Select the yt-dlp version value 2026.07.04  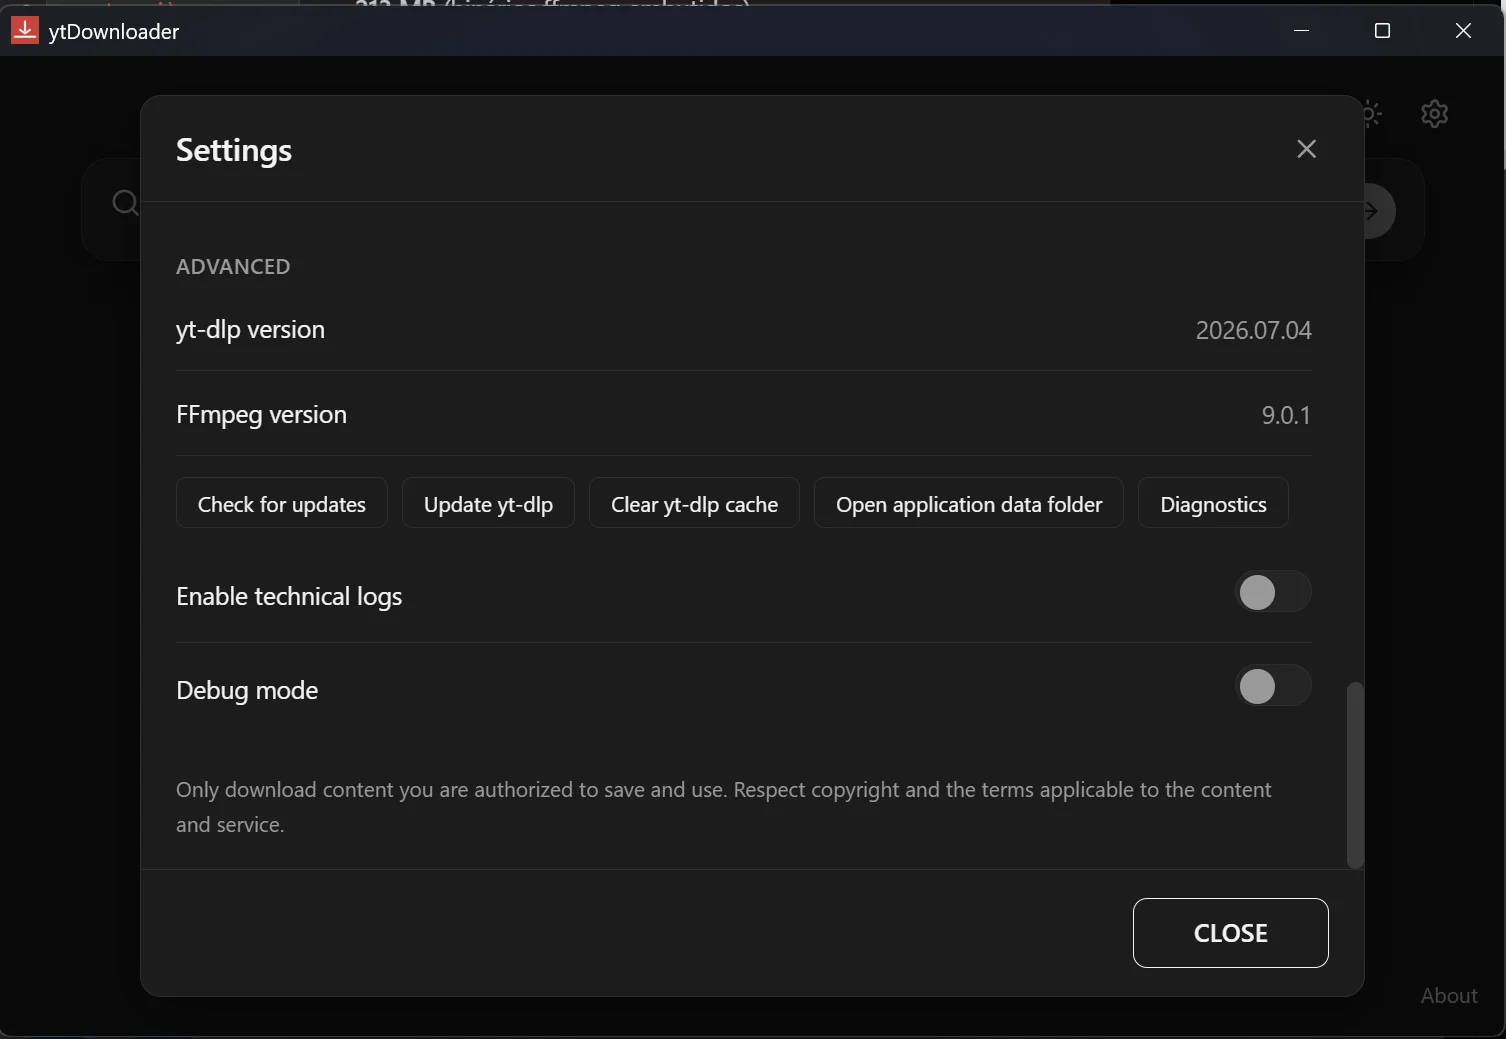1253,330
